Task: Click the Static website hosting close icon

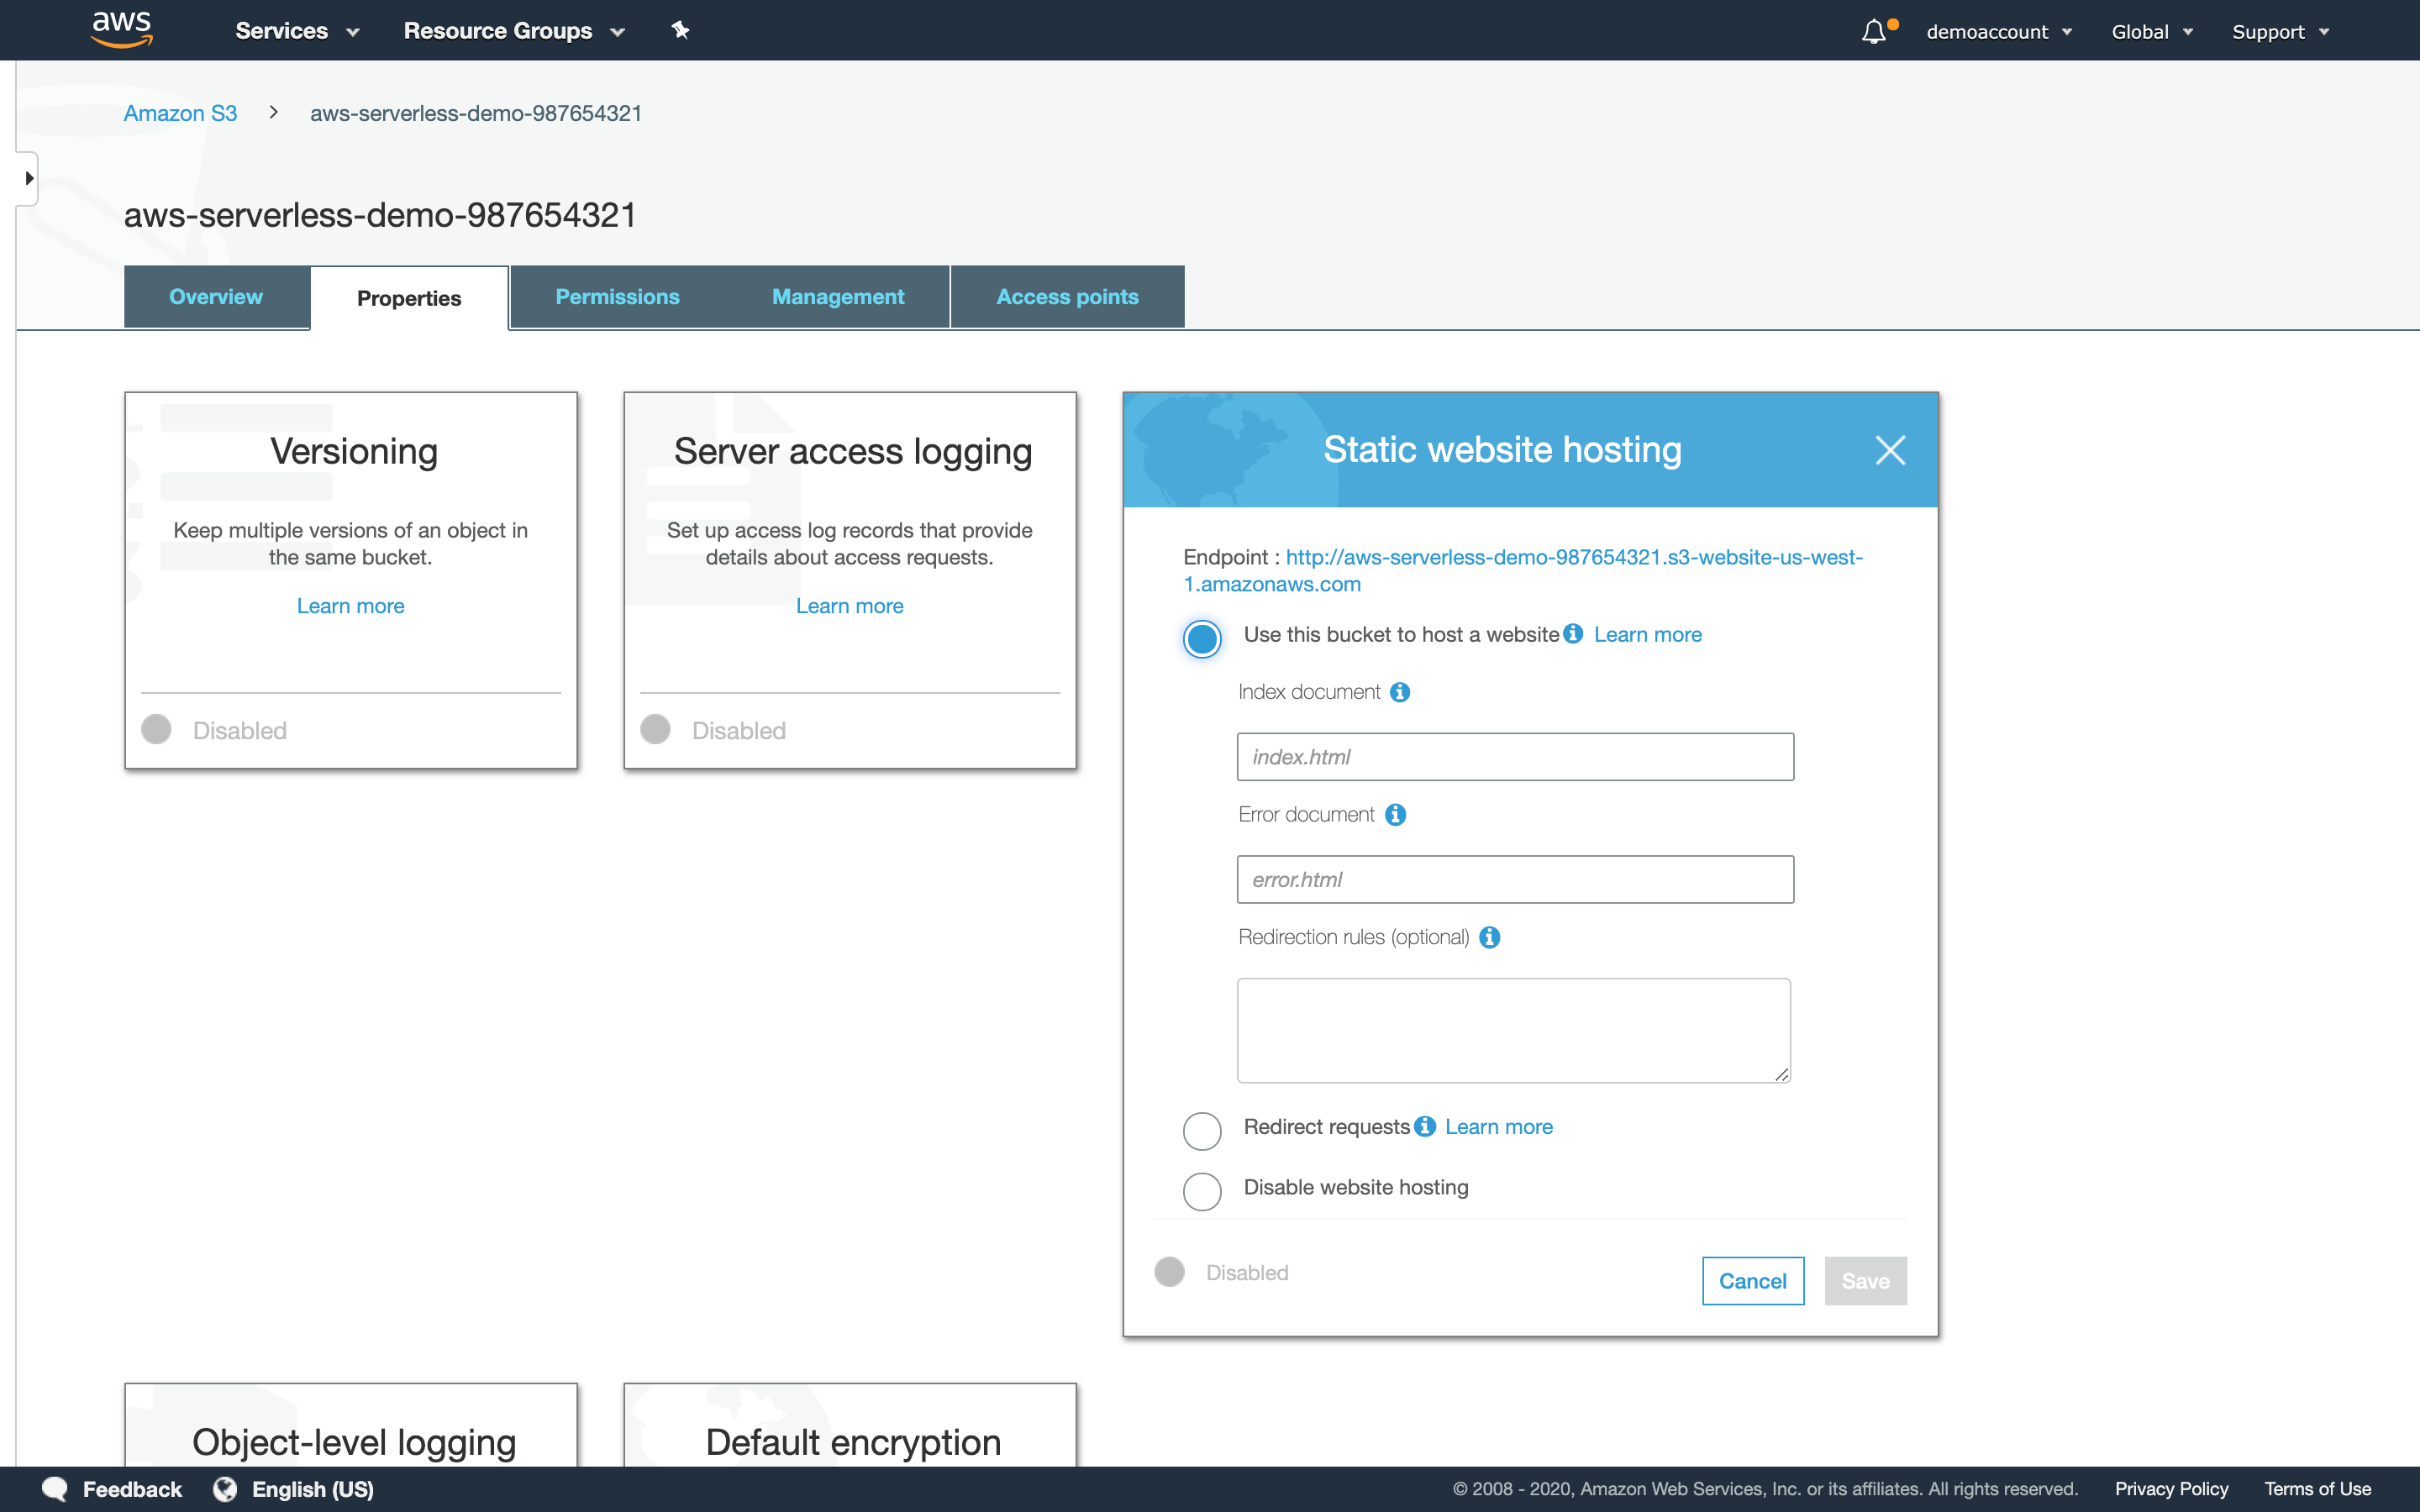Action: [x=1892, y=449]
